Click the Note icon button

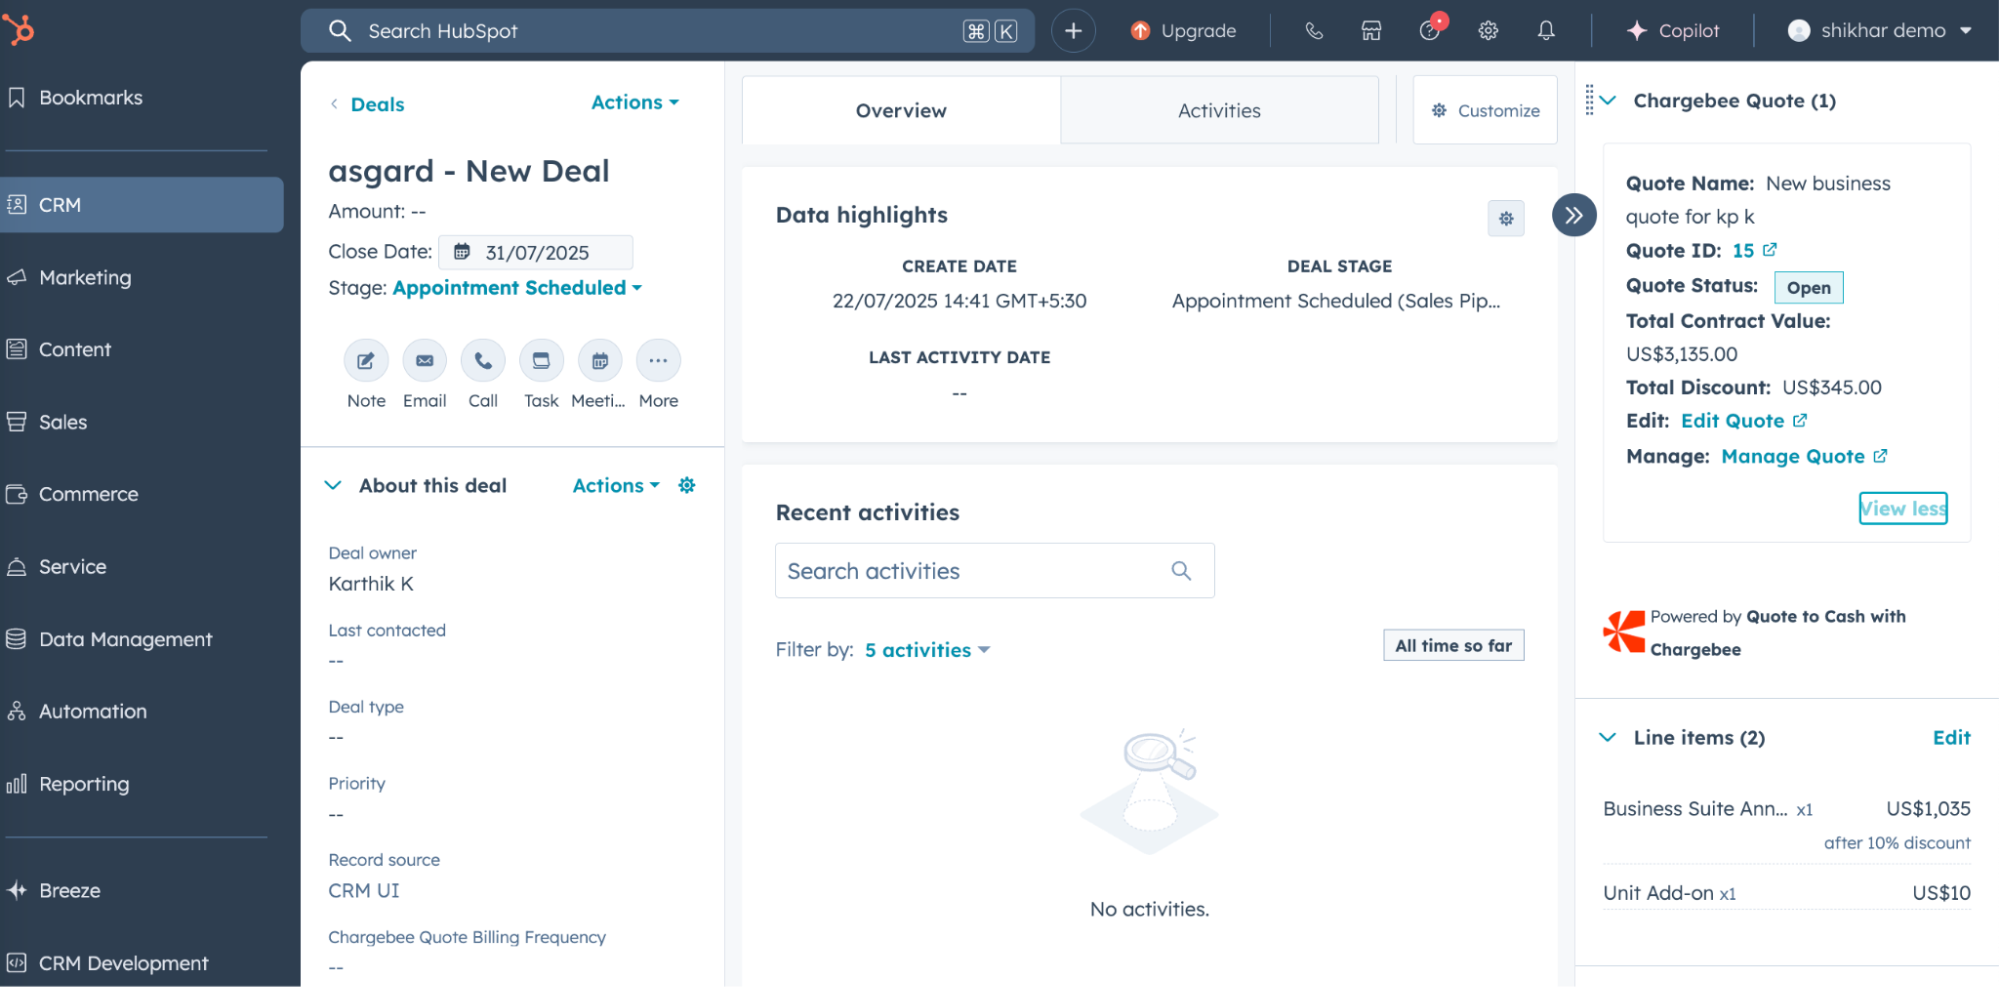(366, 361)
